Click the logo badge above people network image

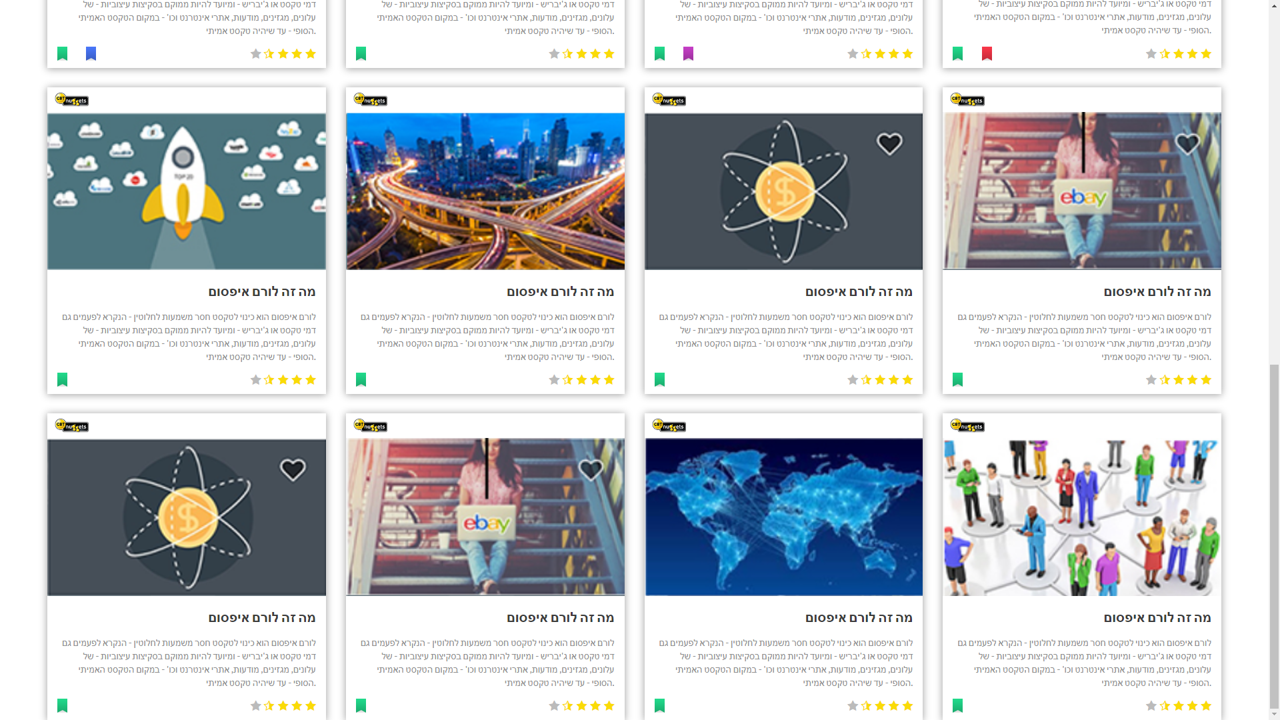point(967,426)
